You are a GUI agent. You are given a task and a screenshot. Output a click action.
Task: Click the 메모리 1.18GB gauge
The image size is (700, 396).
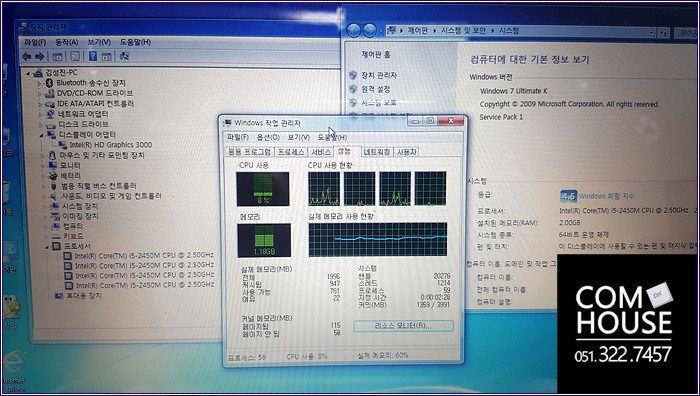click(264, 241)
